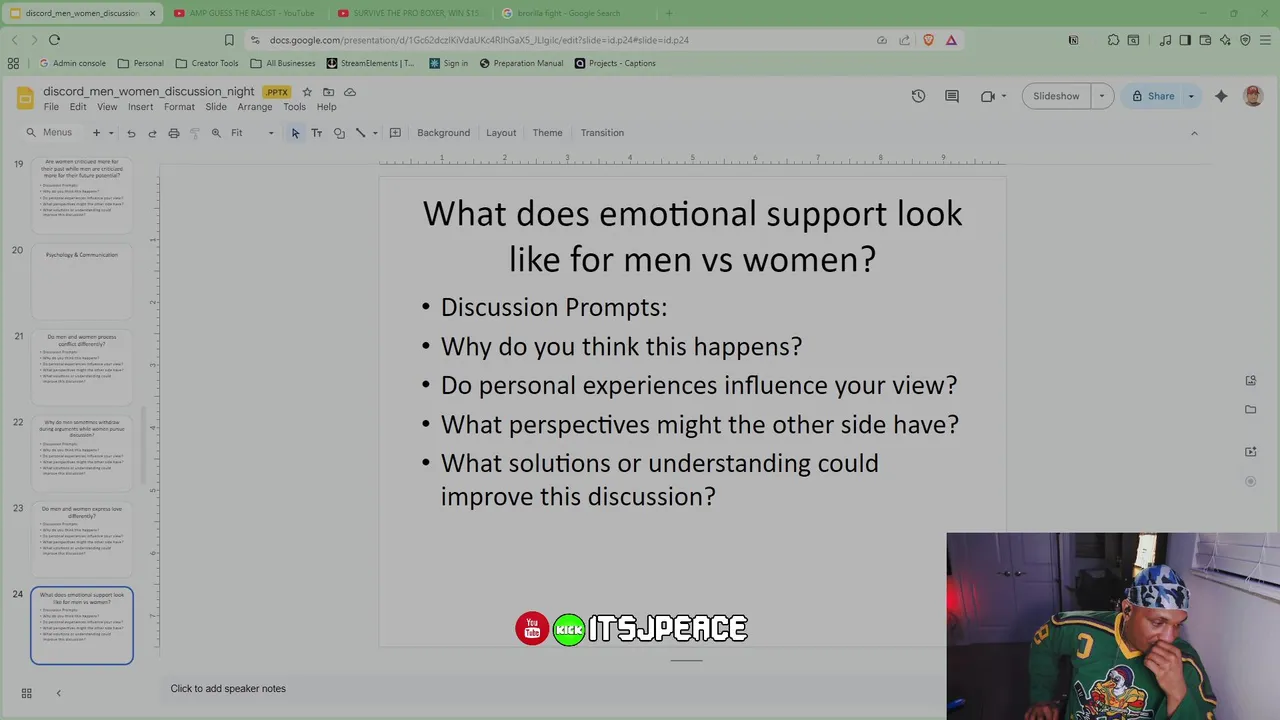Screen dimensions: 1280x720
Task: Open the Brave Shields lion icon
Action: [929, 40]
